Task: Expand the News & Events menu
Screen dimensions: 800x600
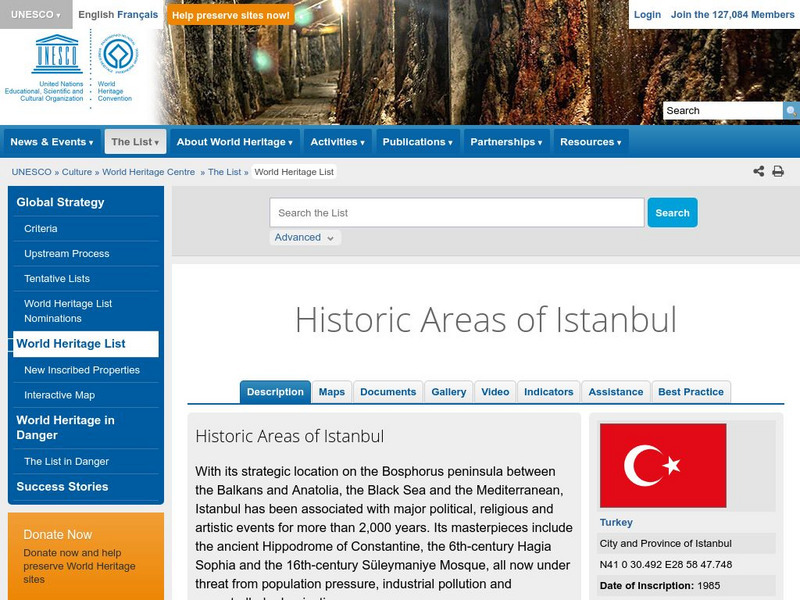Action: (52, 142)
